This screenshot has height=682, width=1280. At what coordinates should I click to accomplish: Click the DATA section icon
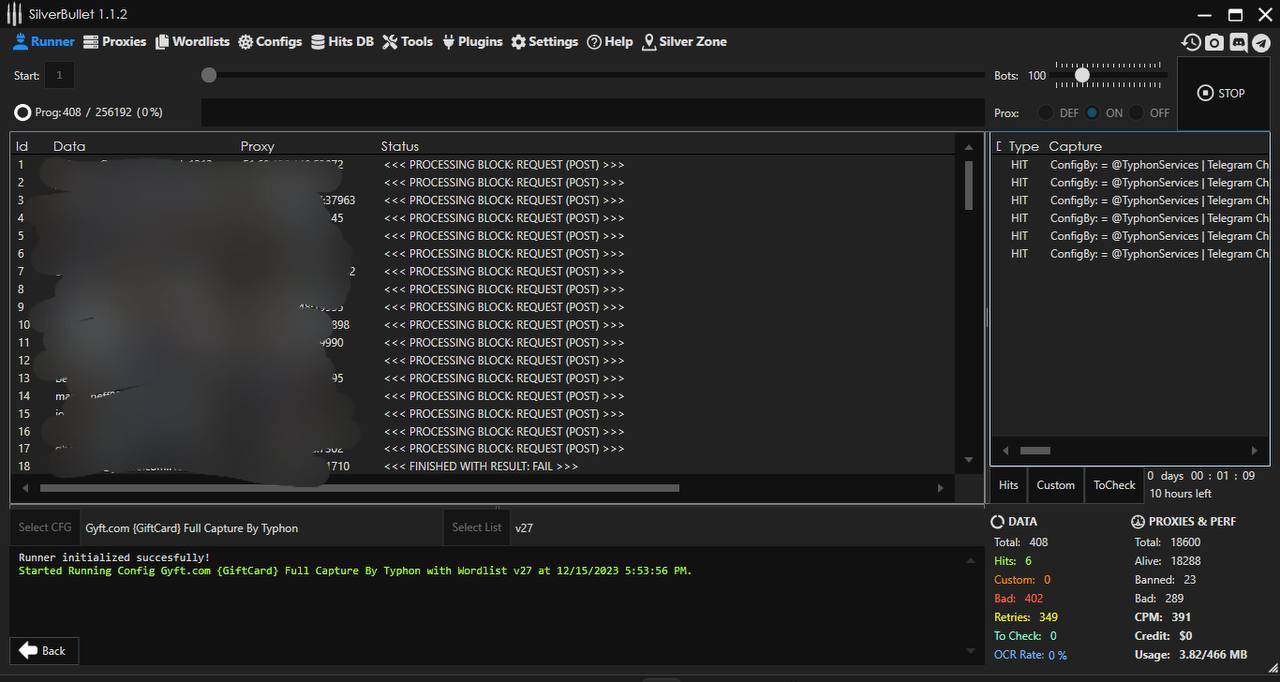point(997,522)
